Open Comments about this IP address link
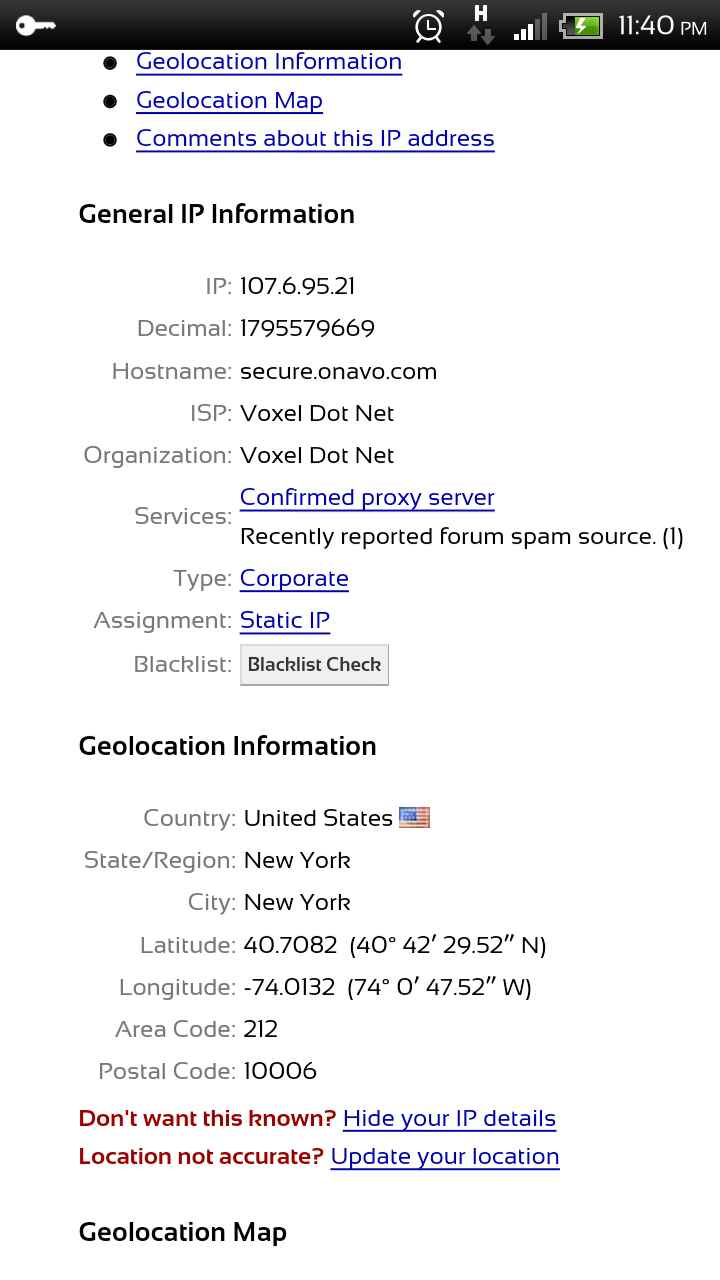Screen dimensions: 720x1280 (x=315, y=139)
